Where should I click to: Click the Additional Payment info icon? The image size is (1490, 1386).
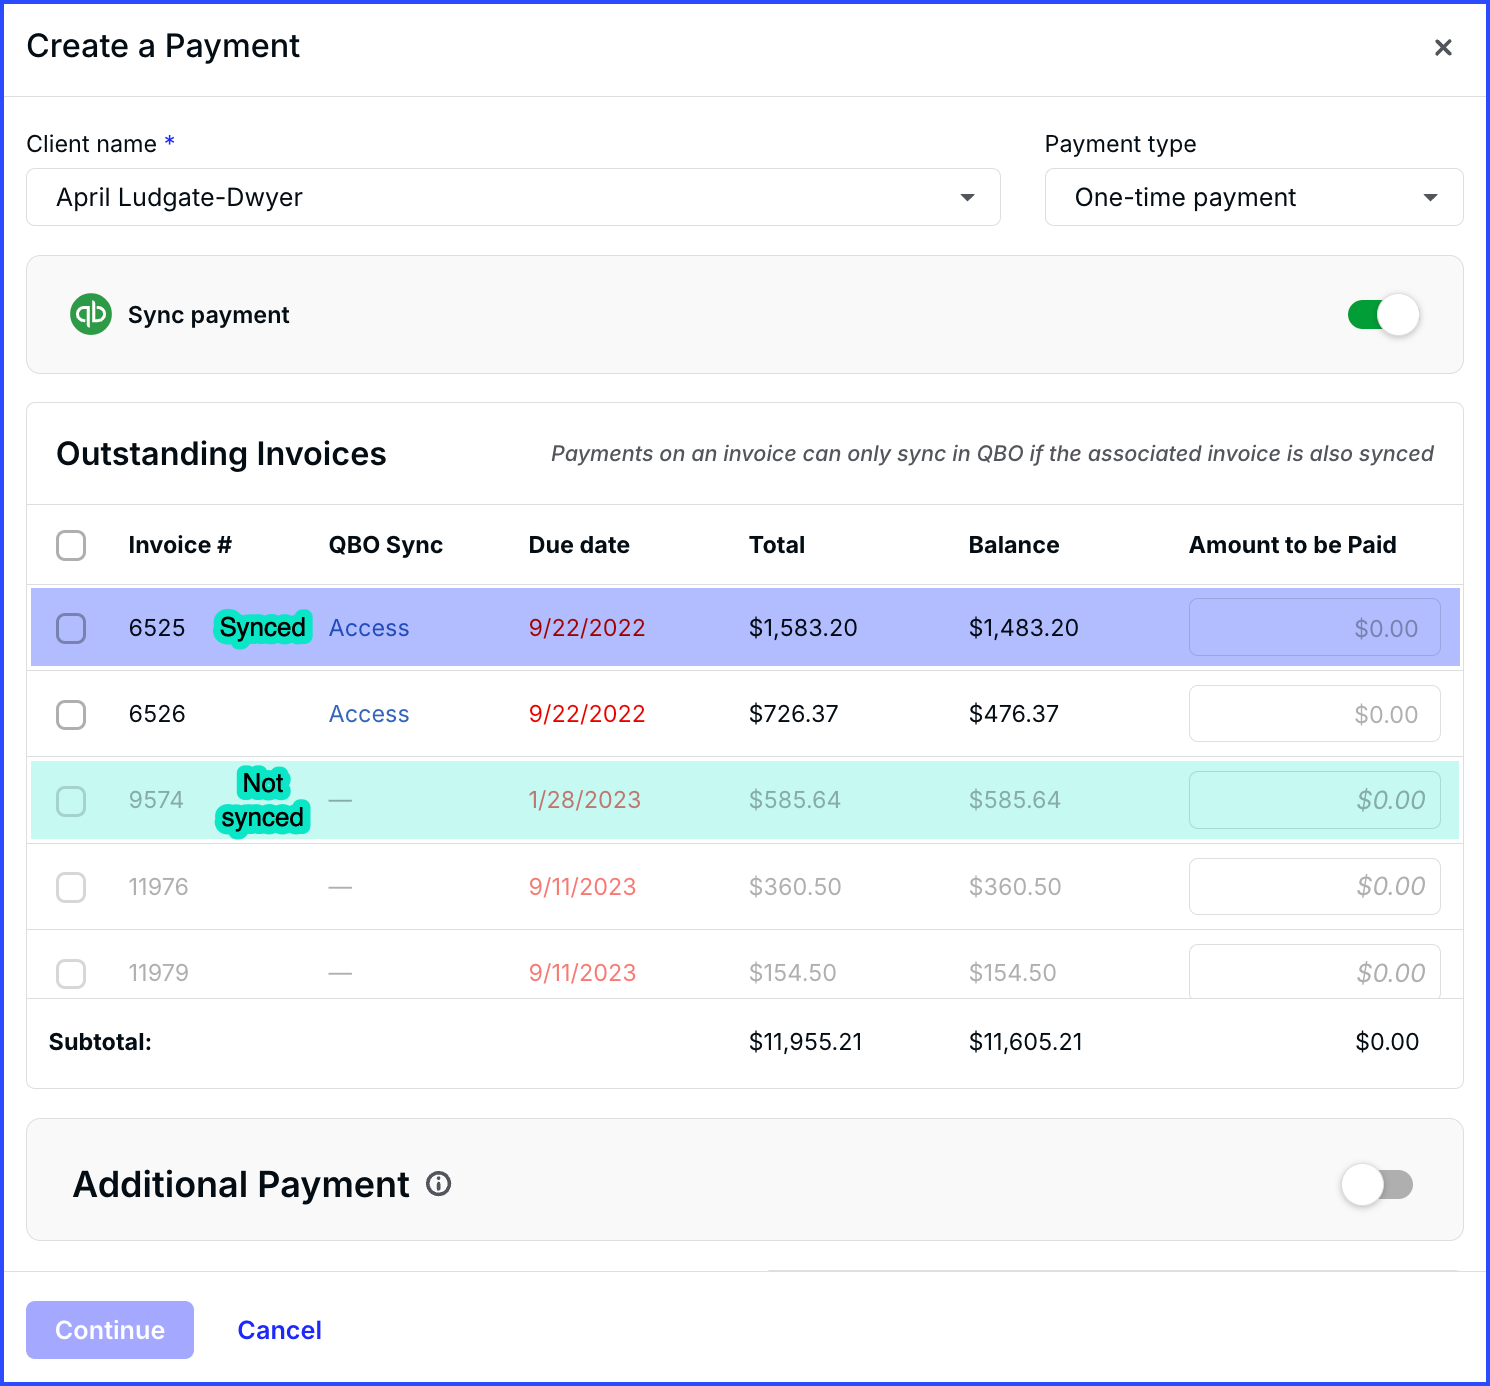pos(439,1184)
